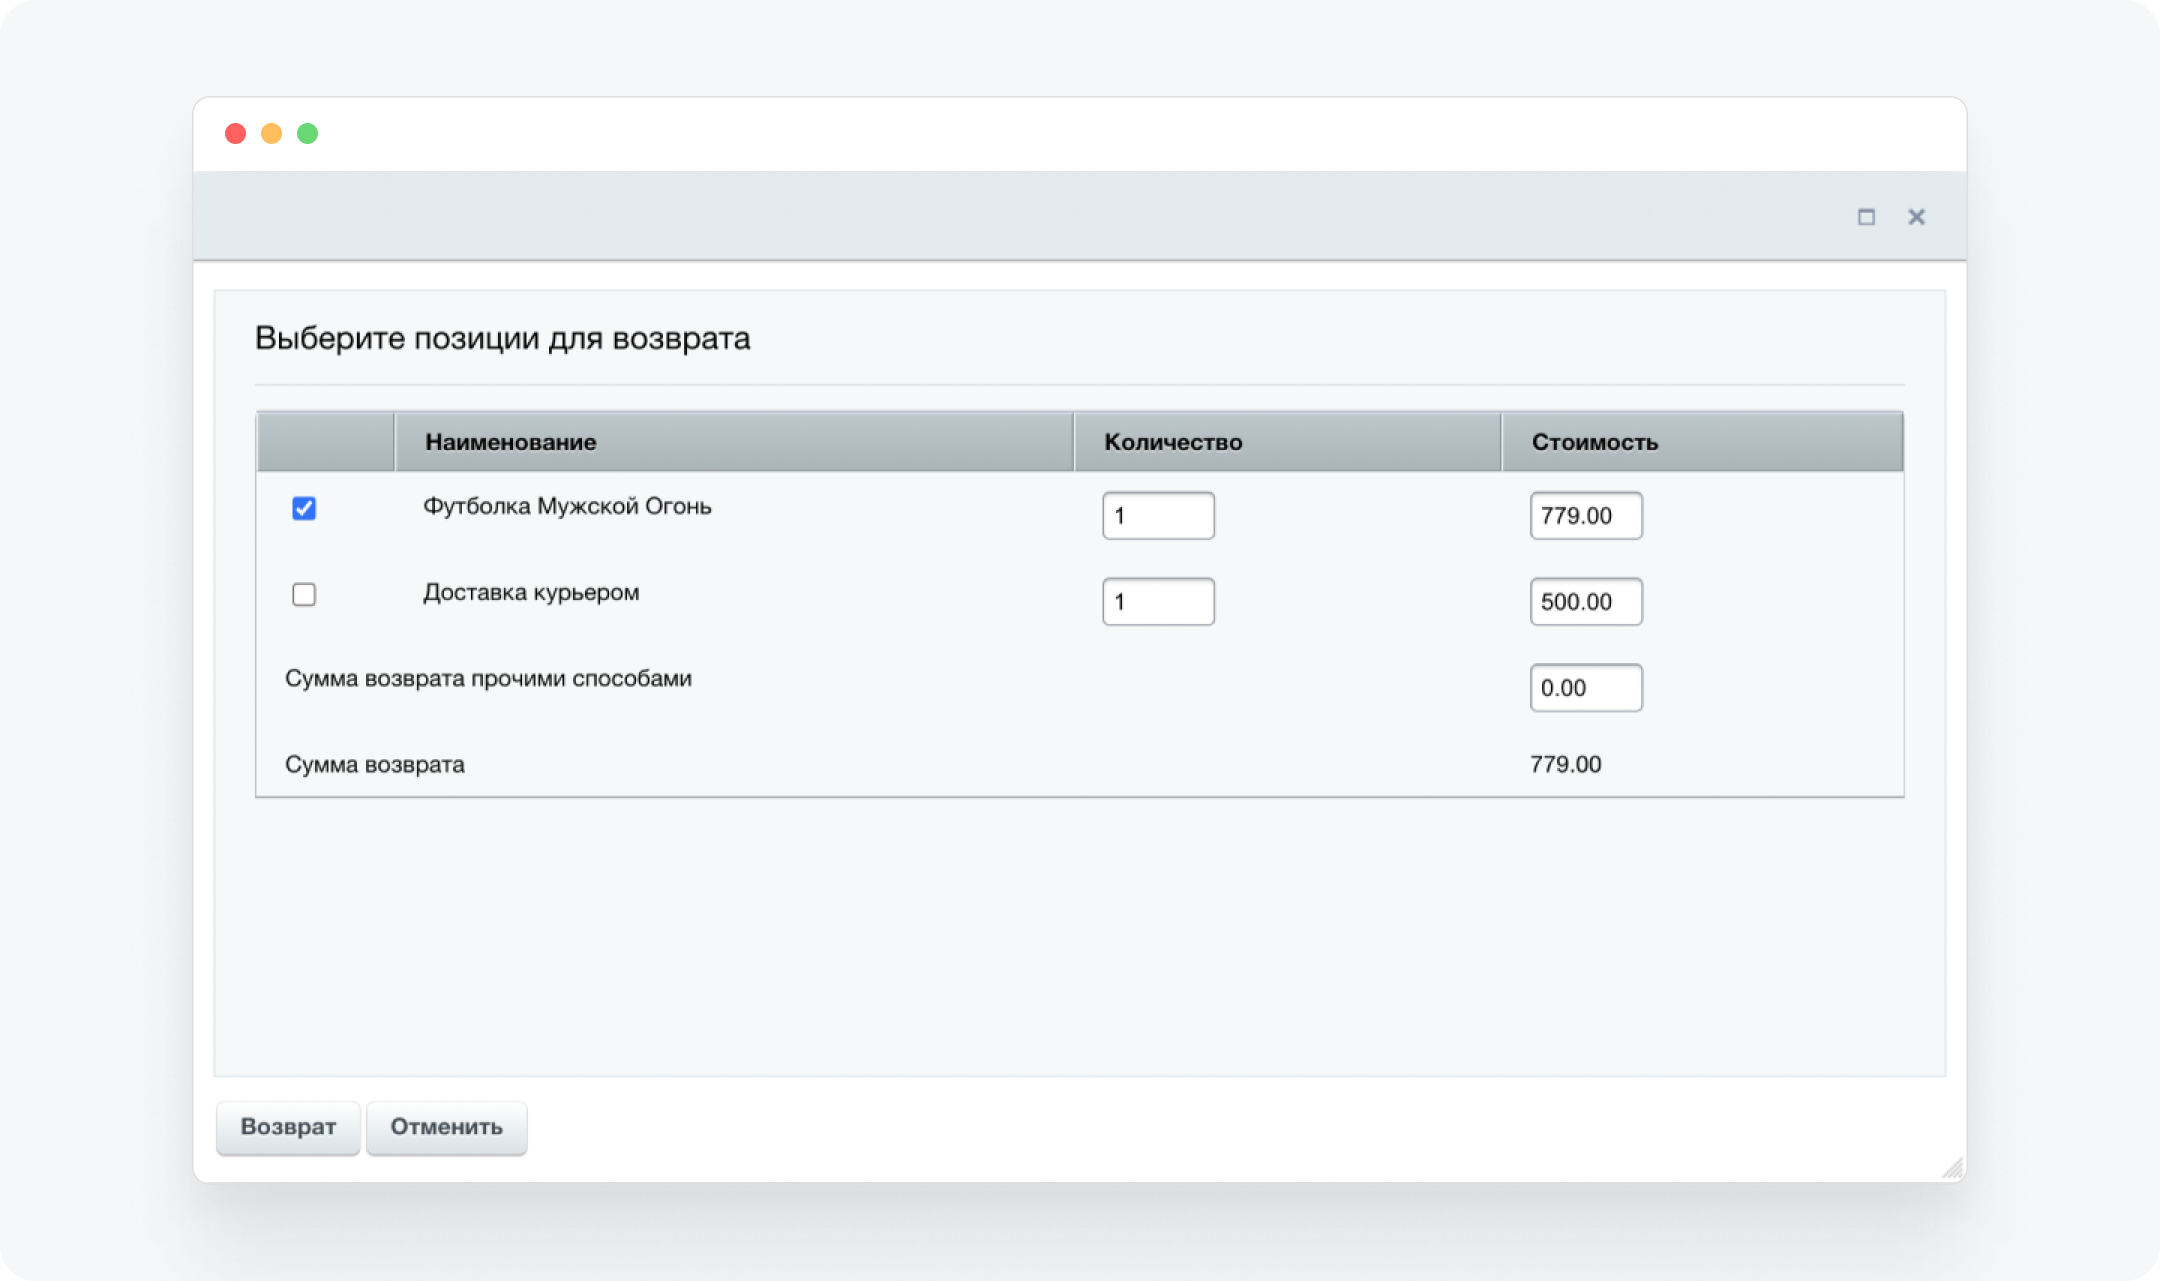Click the Сумма возврата total label
Viewport: 2160px width, 1281px height.
coord(375,764)
